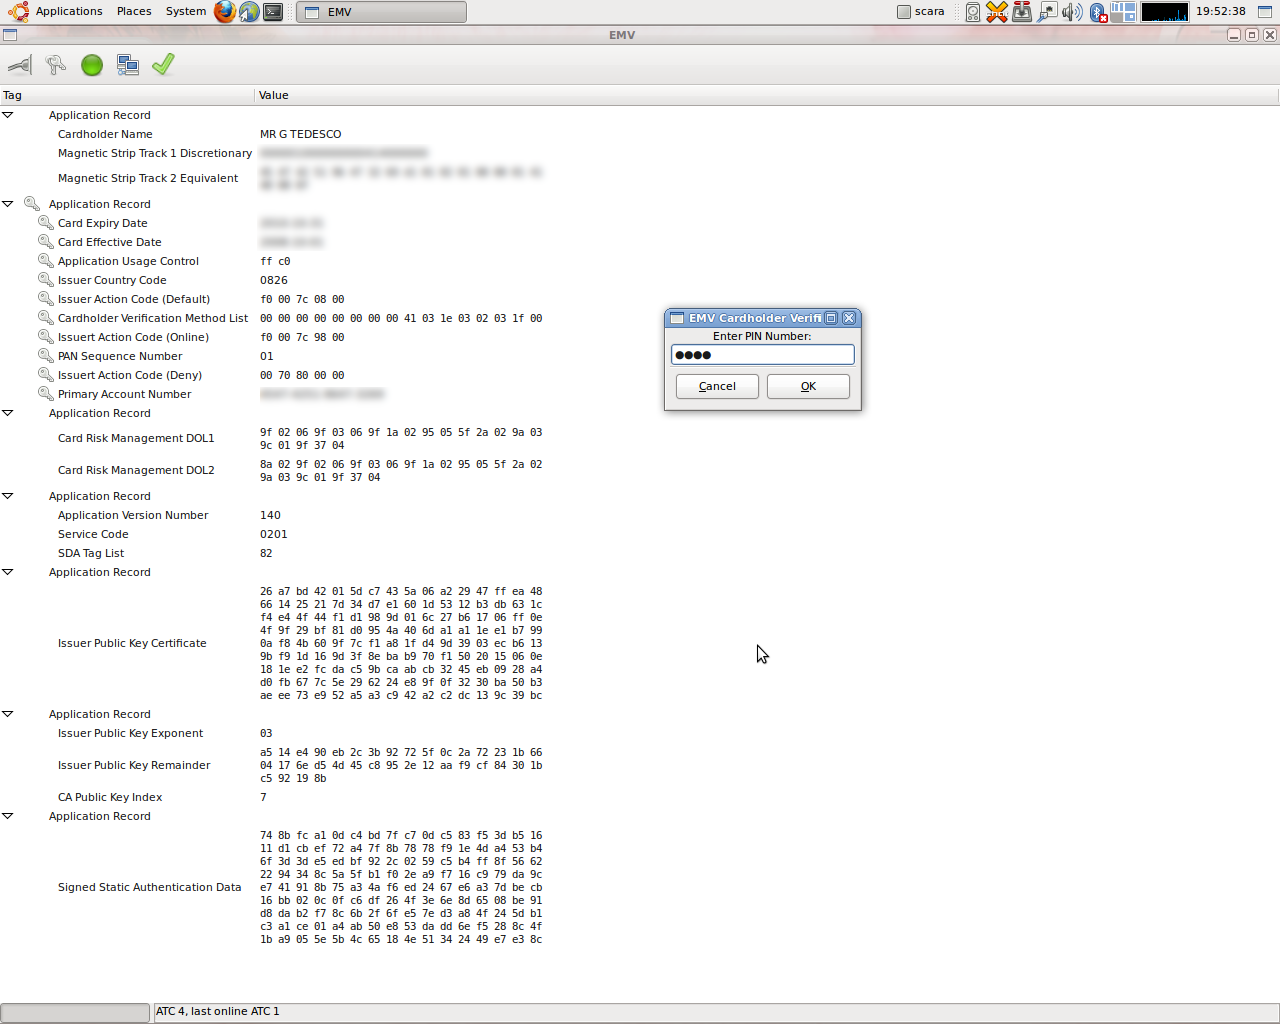The image size is (1280, 1024).
Task: Open the Places menu
Action: (x=134, y=12)
